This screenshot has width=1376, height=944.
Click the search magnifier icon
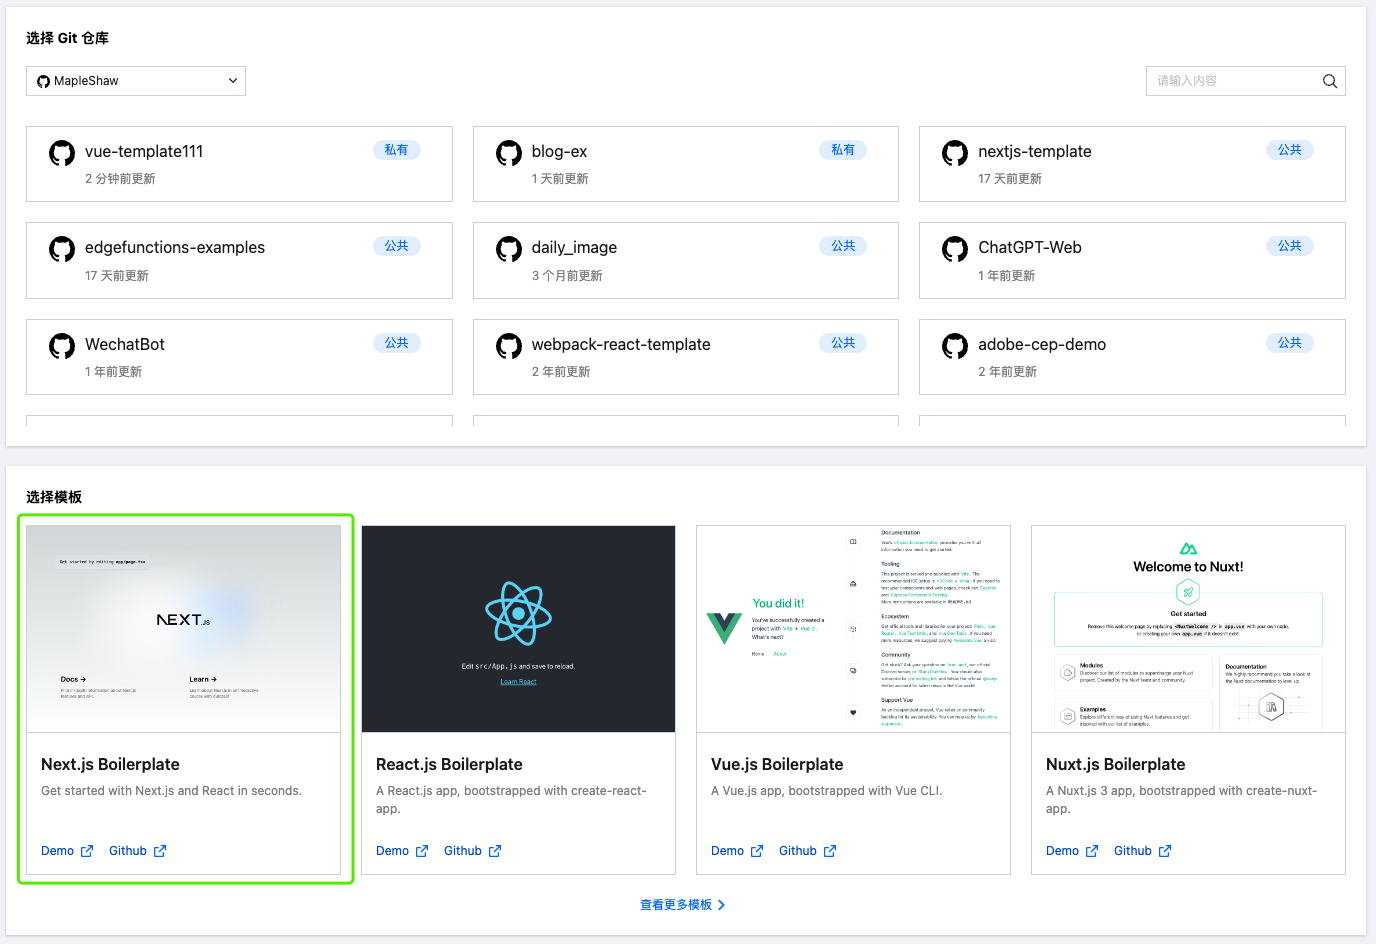(1330, 81)
